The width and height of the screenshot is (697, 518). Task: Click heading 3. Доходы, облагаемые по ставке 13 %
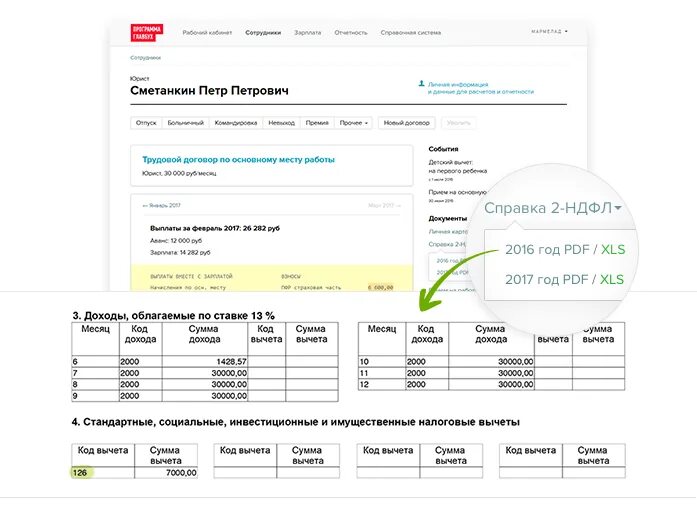(x=173, y=316)
